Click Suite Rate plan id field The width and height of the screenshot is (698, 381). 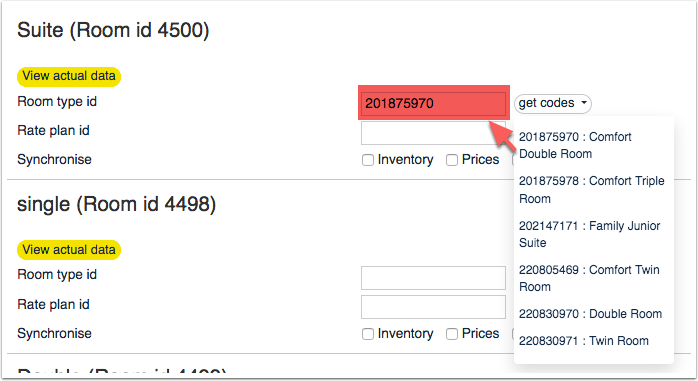point(433,133)
